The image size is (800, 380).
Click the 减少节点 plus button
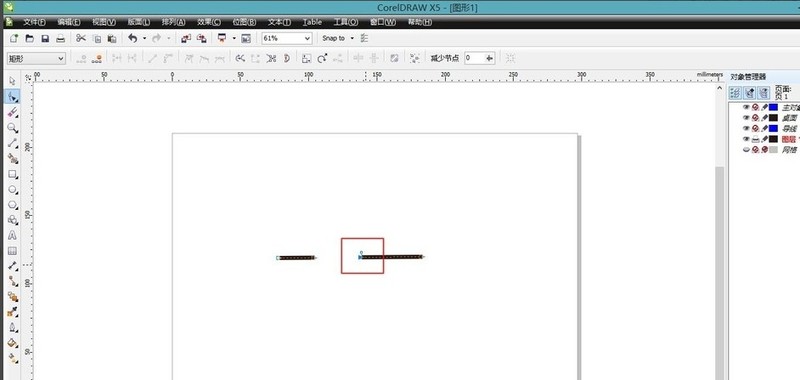[489, 58]
